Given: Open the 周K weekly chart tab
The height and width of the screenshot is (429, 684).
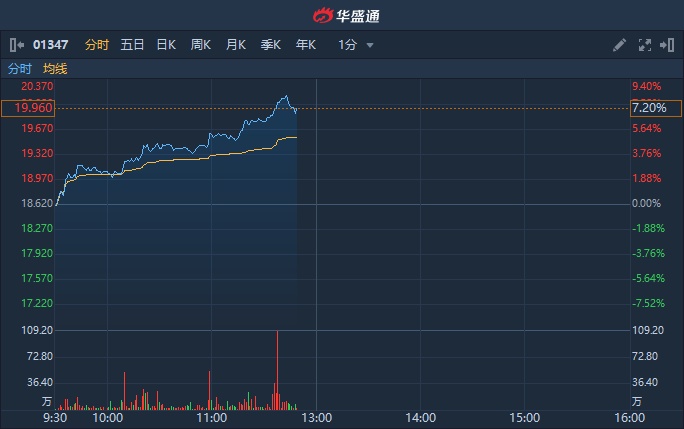Looking at the screenshot, I should coord(201,45).
